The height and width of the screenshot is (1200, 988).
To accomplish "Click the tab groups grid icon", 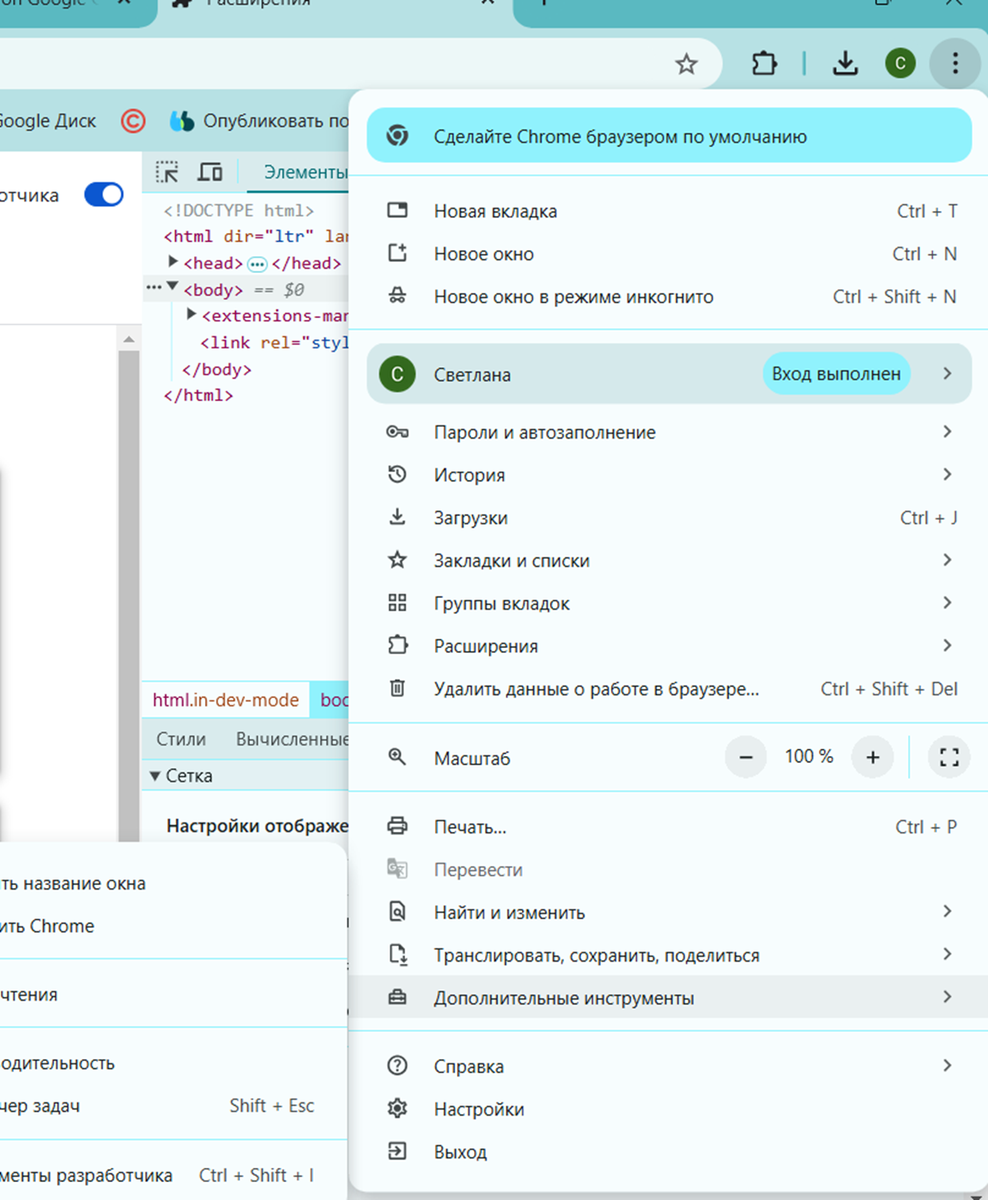I will (x=397, y=603).
